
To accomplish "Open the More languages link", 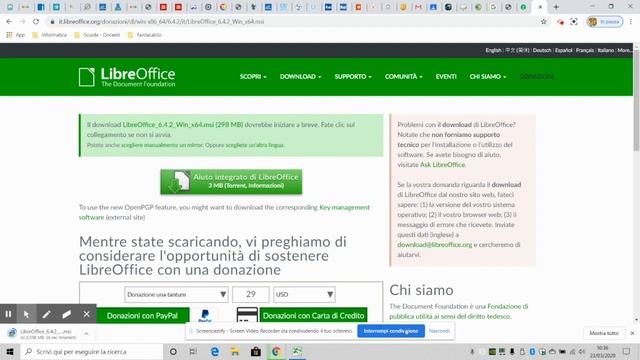I will (624, 50).
